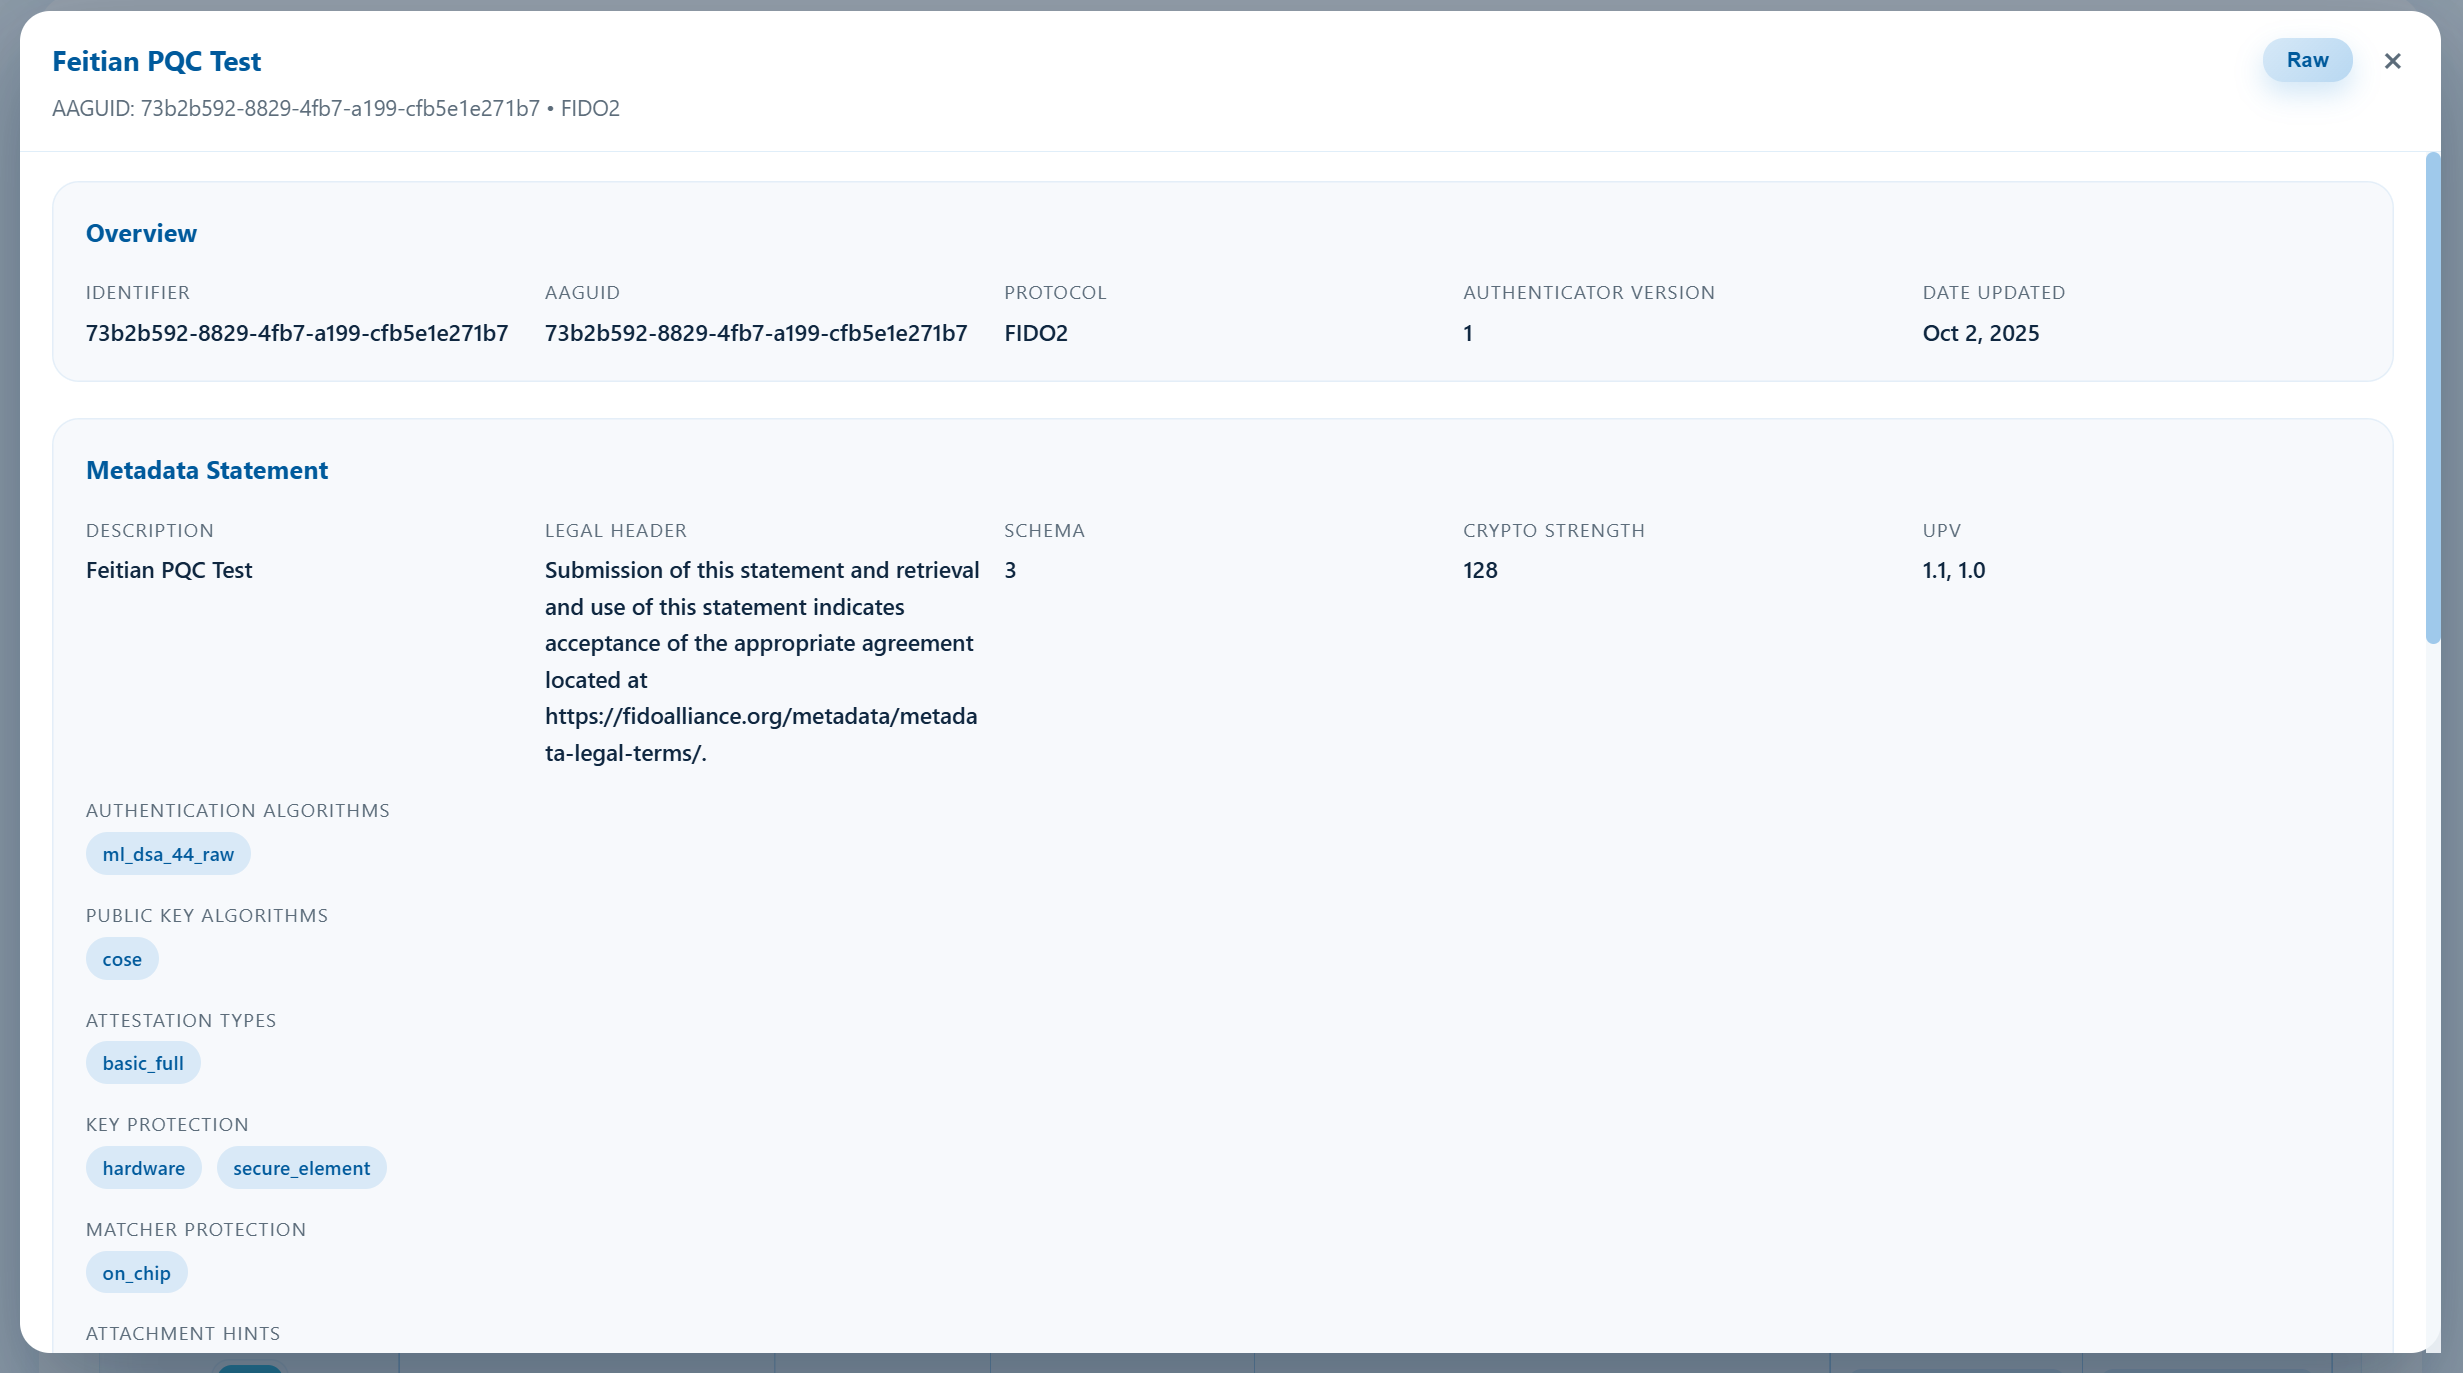Image resolution: width=2463 pixels, height=1373 pixels.
Task: Click the hardware key protection chip
Action: click(143, 1168)
